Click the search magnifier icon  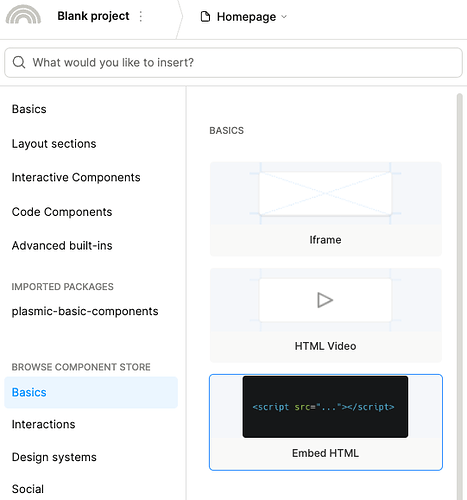[19, 62]
